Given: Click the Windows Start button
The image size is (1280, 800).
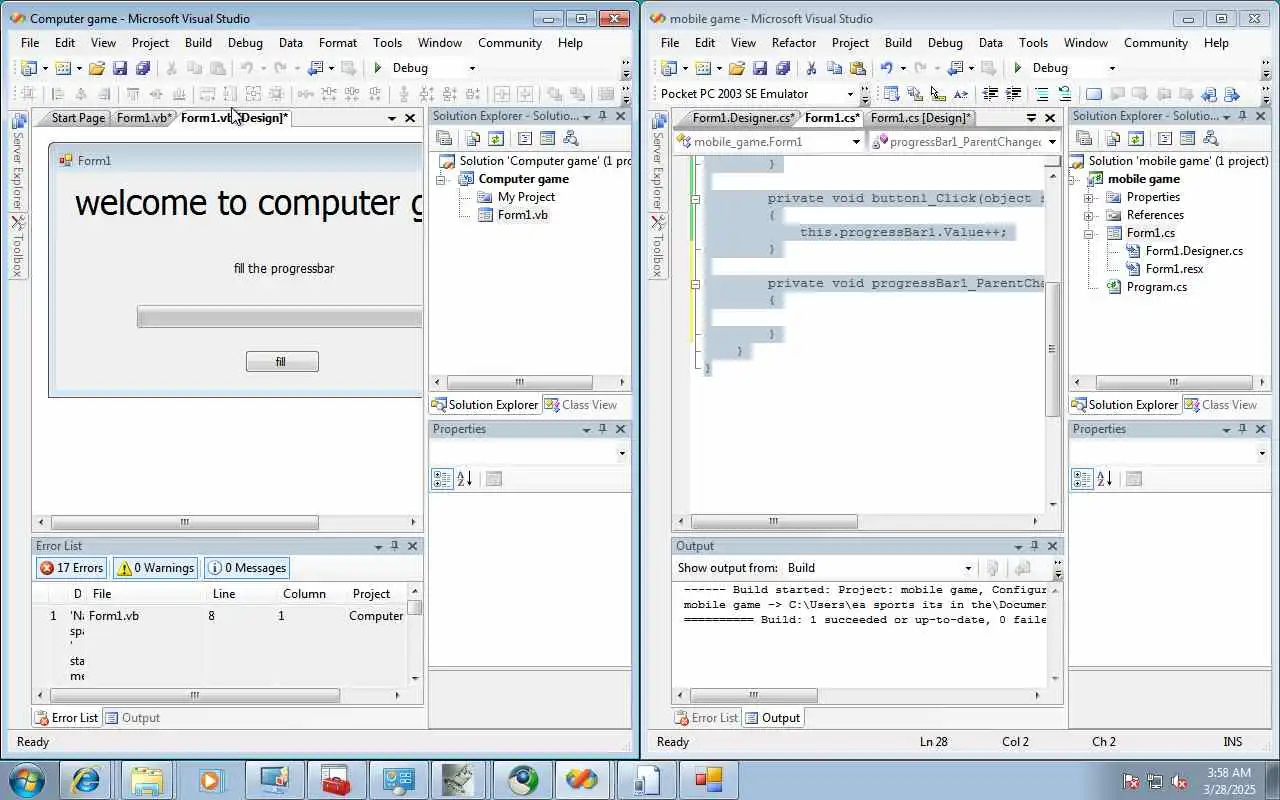Looking at the screenshot, I should tap(25, 780).
